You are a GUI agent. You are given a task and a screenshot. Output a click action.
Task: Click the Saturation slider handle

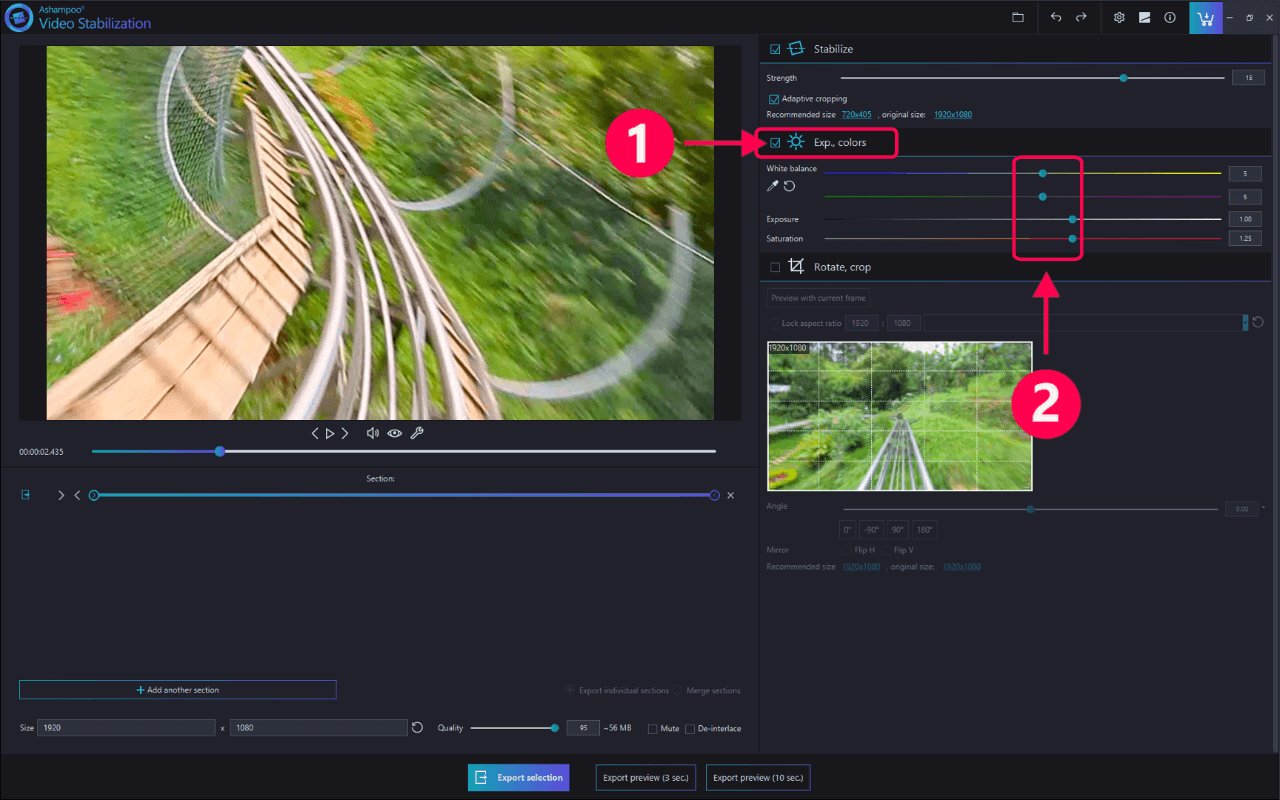coord(1072,238)
